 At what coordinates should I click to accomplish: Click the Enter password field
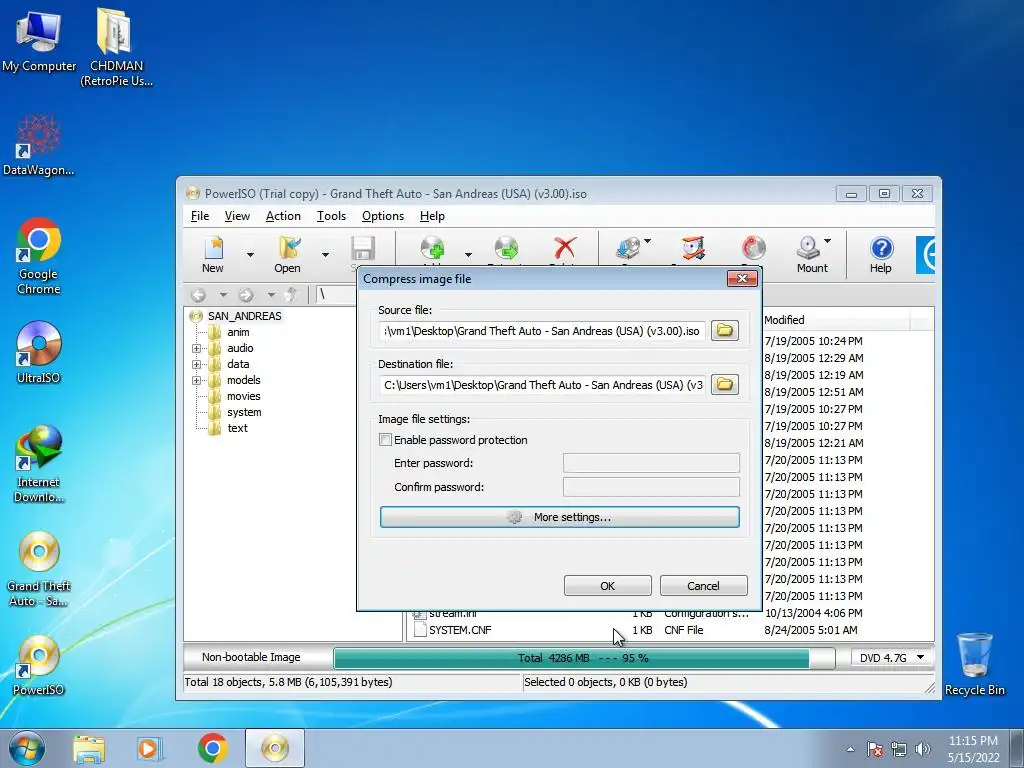click(x=651, y=463)
